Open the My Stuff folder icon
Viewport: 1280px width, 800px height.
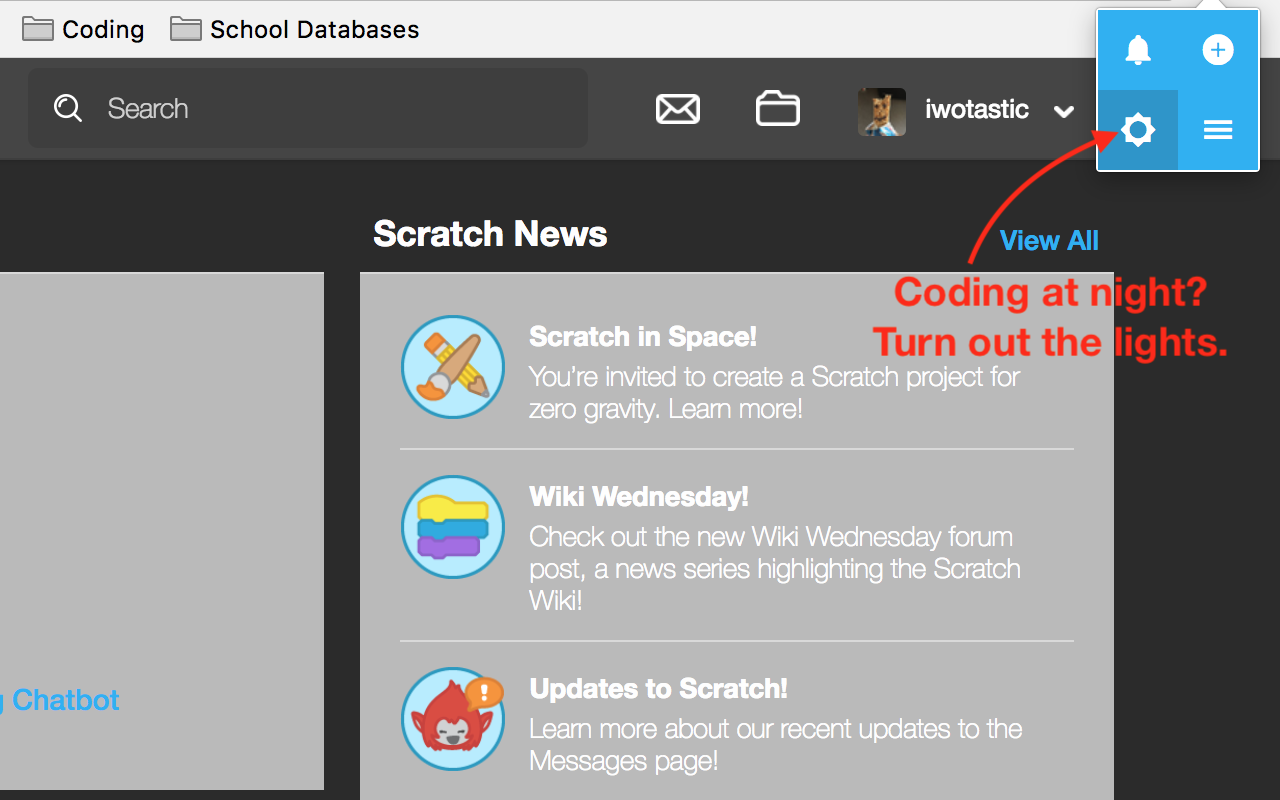tap(778, 108)
